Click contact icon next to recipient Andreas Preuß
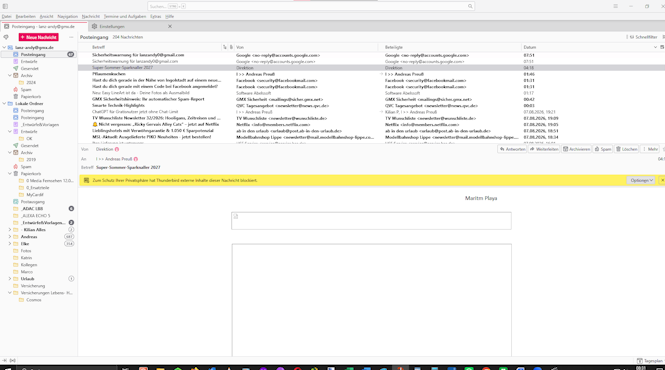The width and height of the screenshot is (665, 370). tap(136, 159)
